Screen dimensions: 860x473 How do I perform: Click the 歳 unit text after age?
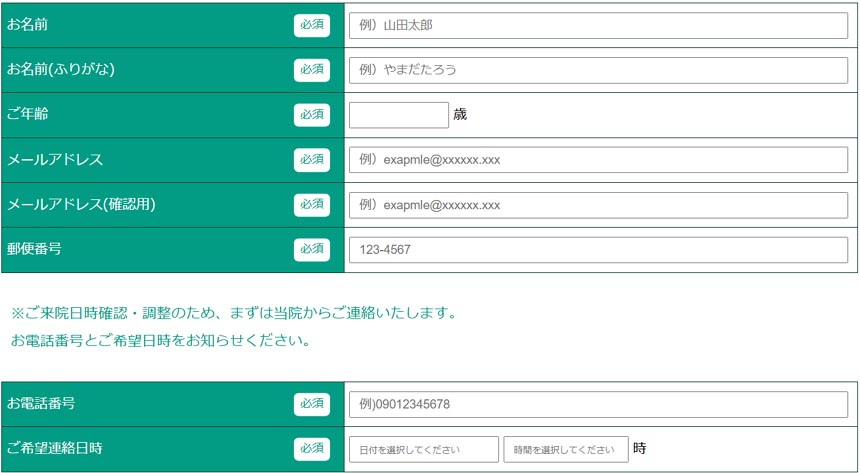pyautogui.click(x=460, y=115)
